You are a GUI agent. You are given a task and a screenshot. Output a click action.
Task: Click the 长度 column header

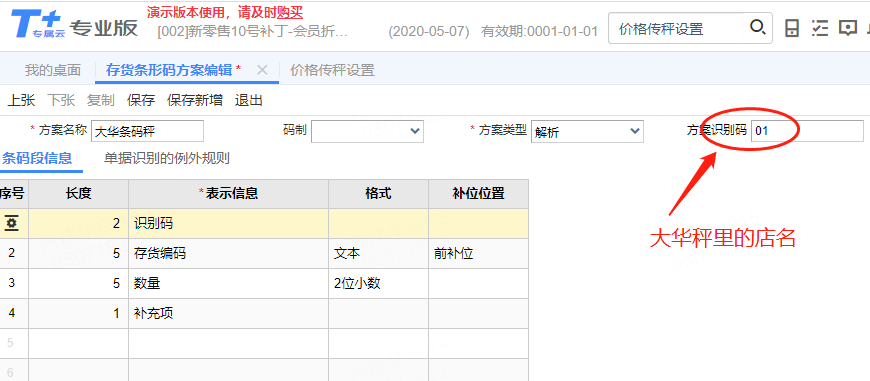tap(78, 194)
